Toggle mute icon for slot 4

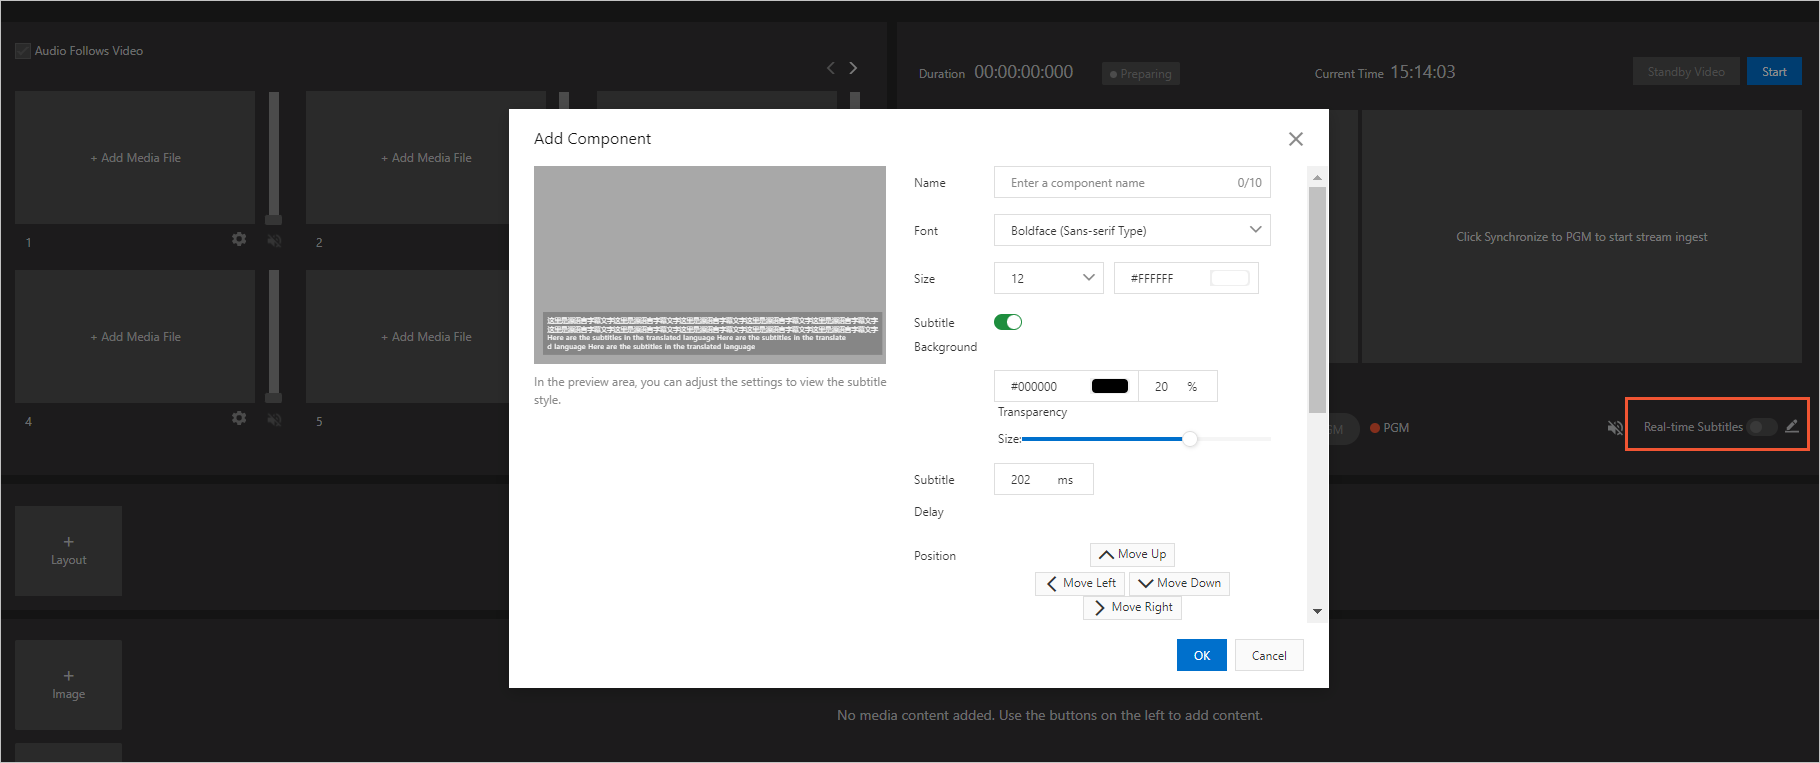pos(274,420)
